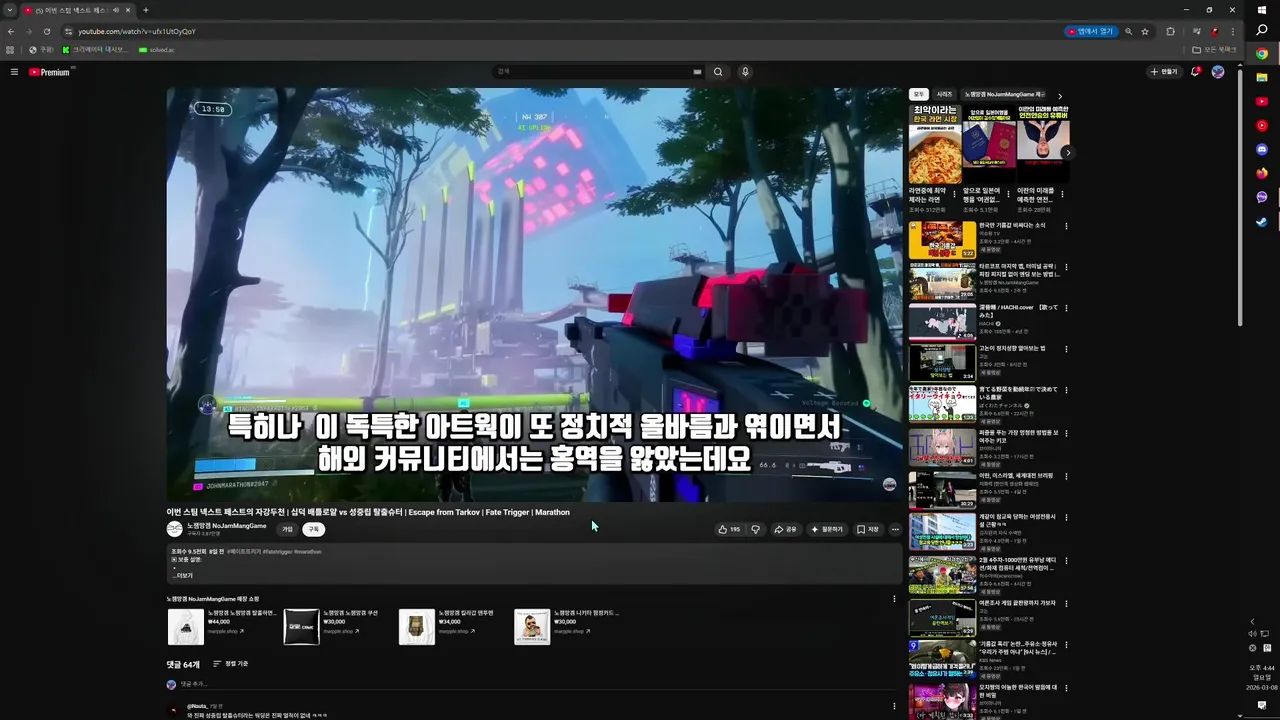Reload the page

coord(46,31)
